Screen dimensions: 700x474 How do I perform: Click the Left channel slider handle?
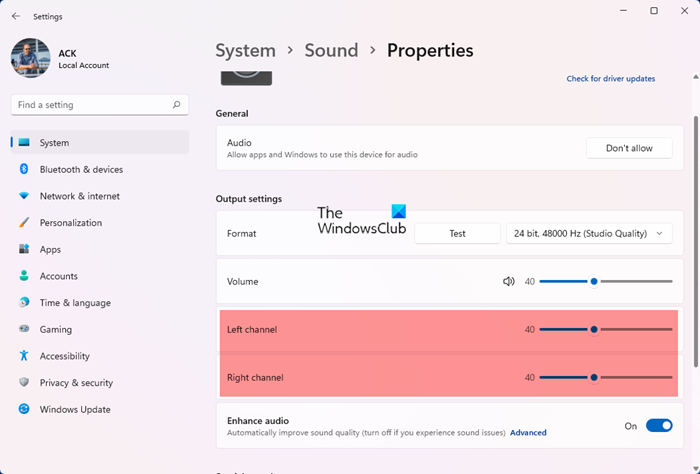pyautogui.click(x=594, y=329)
